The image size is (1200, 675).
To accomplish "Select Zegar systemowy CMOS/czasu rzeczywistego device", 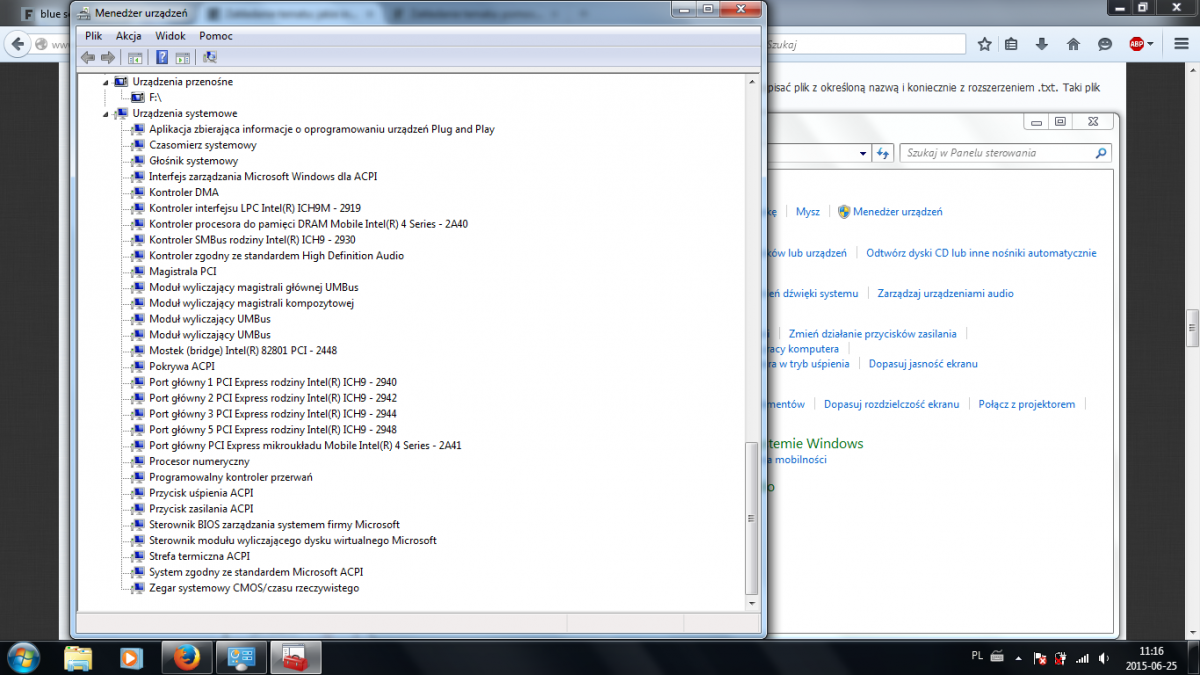I will [254, 588].
